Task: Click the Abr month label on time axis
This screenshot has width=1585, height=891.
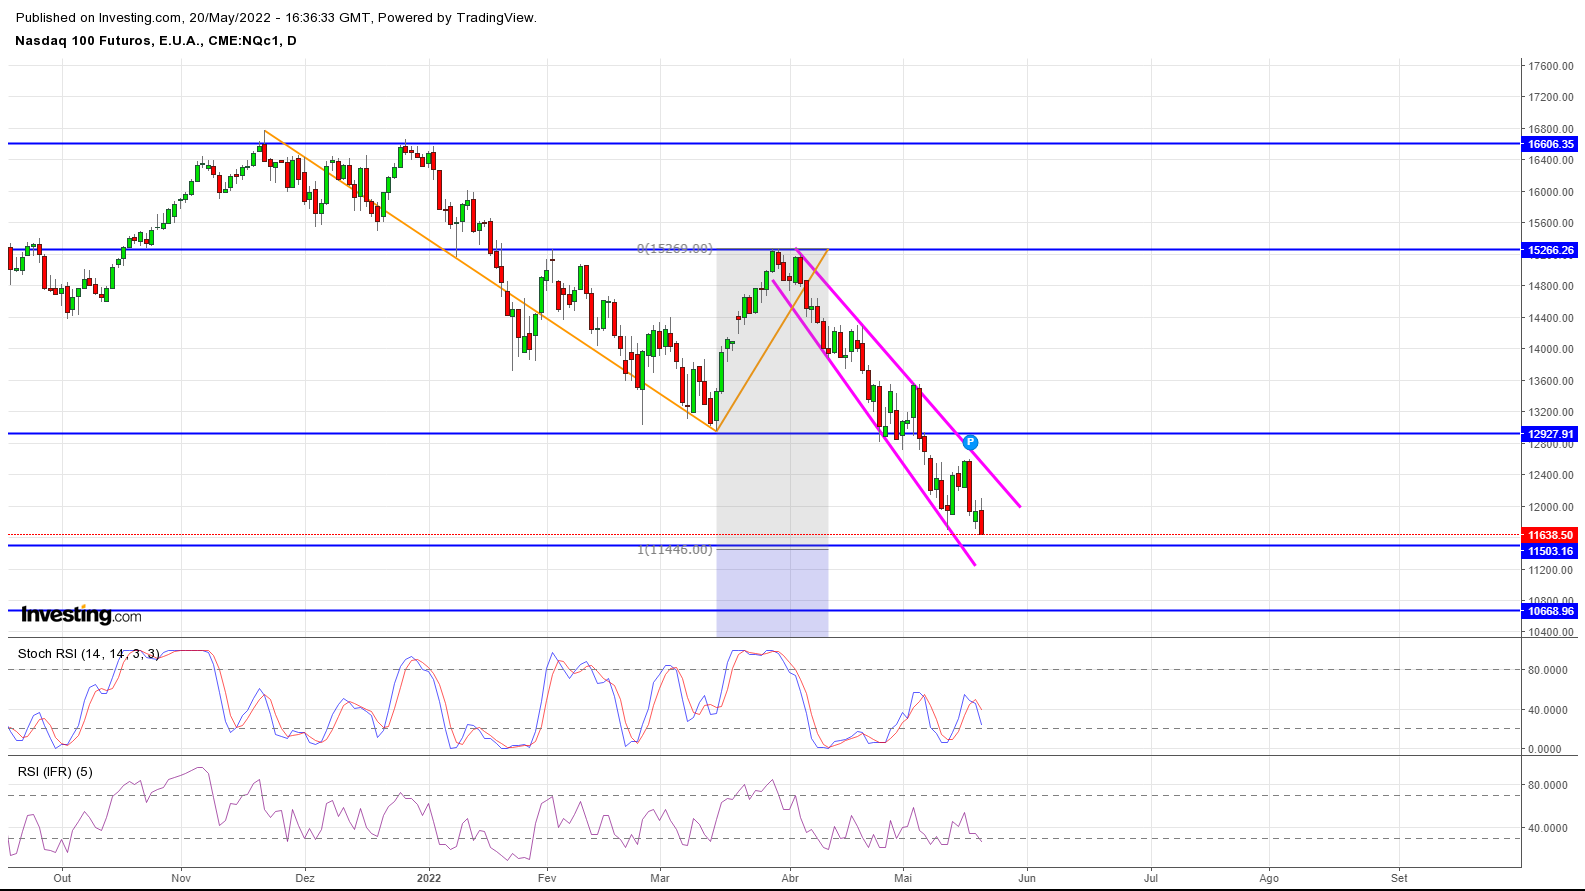Action: [790, 879]
